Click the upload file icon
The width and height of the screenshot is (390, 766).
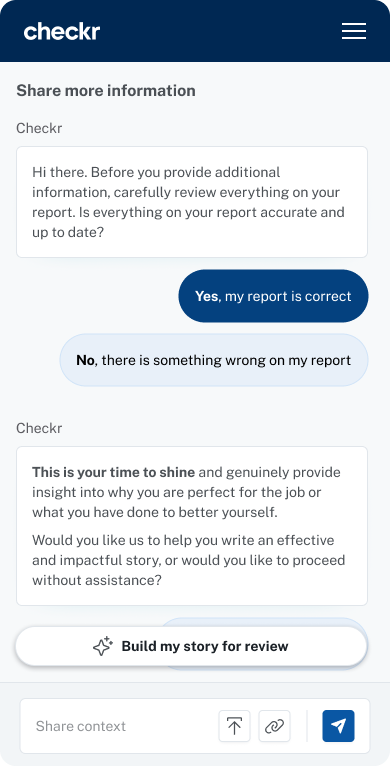[x=235, y=726]
